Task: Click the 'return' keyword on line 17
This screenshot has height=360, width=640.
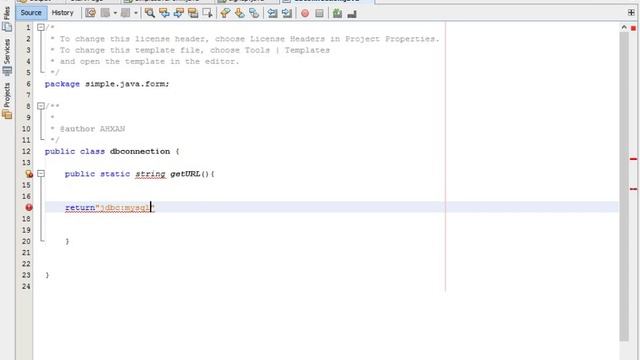Action: click(80, 208)
